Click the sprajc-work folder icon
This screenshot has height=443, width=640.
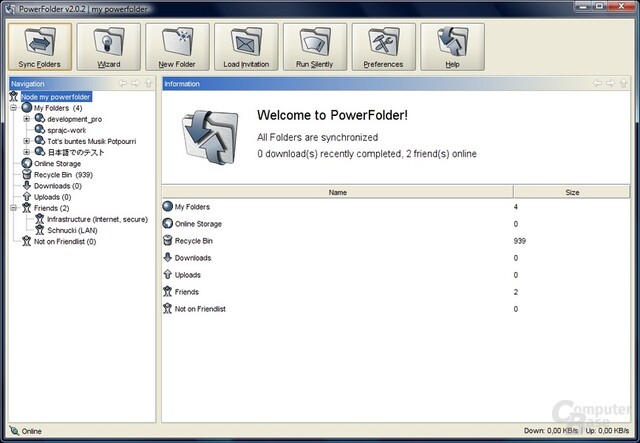coord(40,130)
